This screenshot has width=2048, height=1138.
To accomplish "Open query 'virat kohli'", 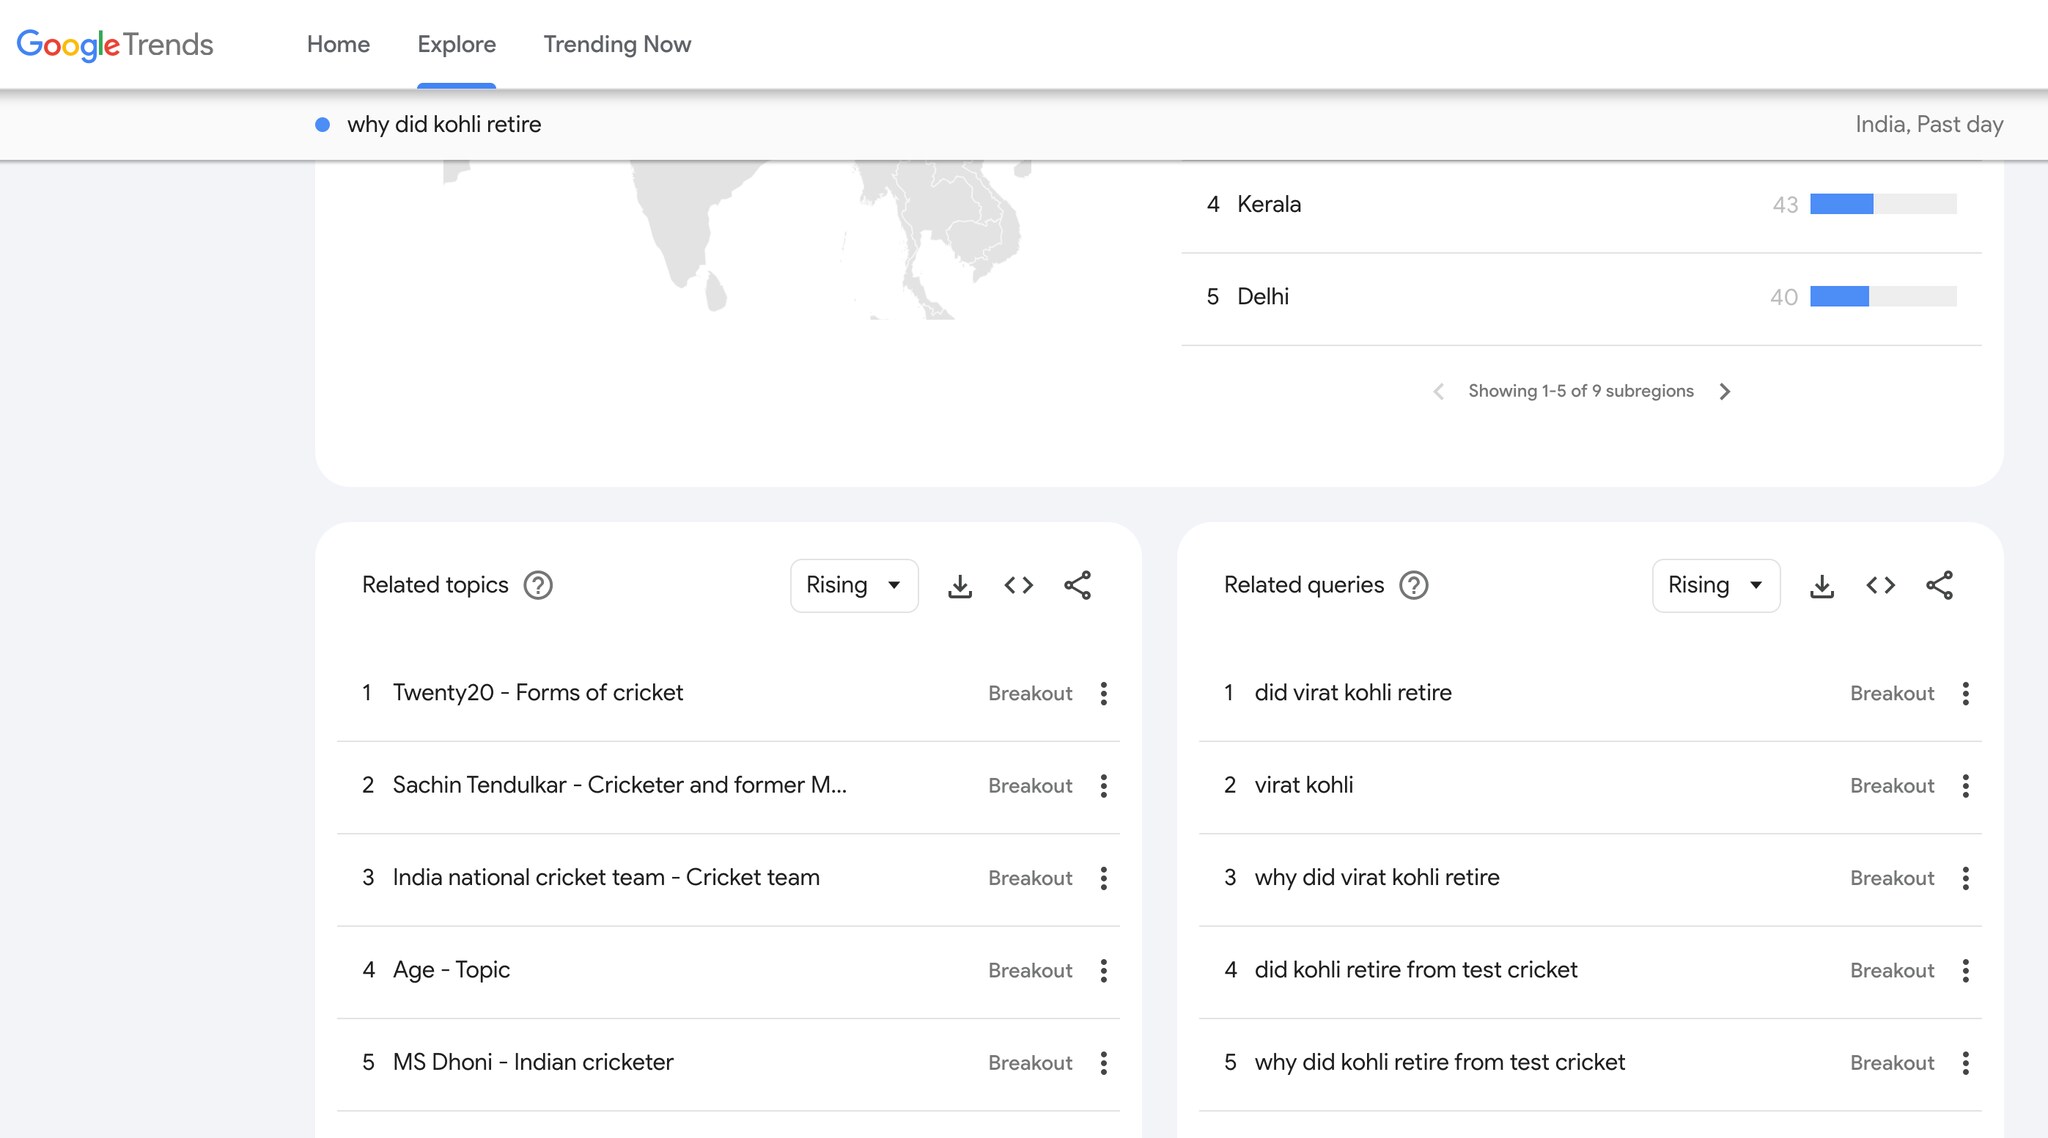I will pos(1304,785).
